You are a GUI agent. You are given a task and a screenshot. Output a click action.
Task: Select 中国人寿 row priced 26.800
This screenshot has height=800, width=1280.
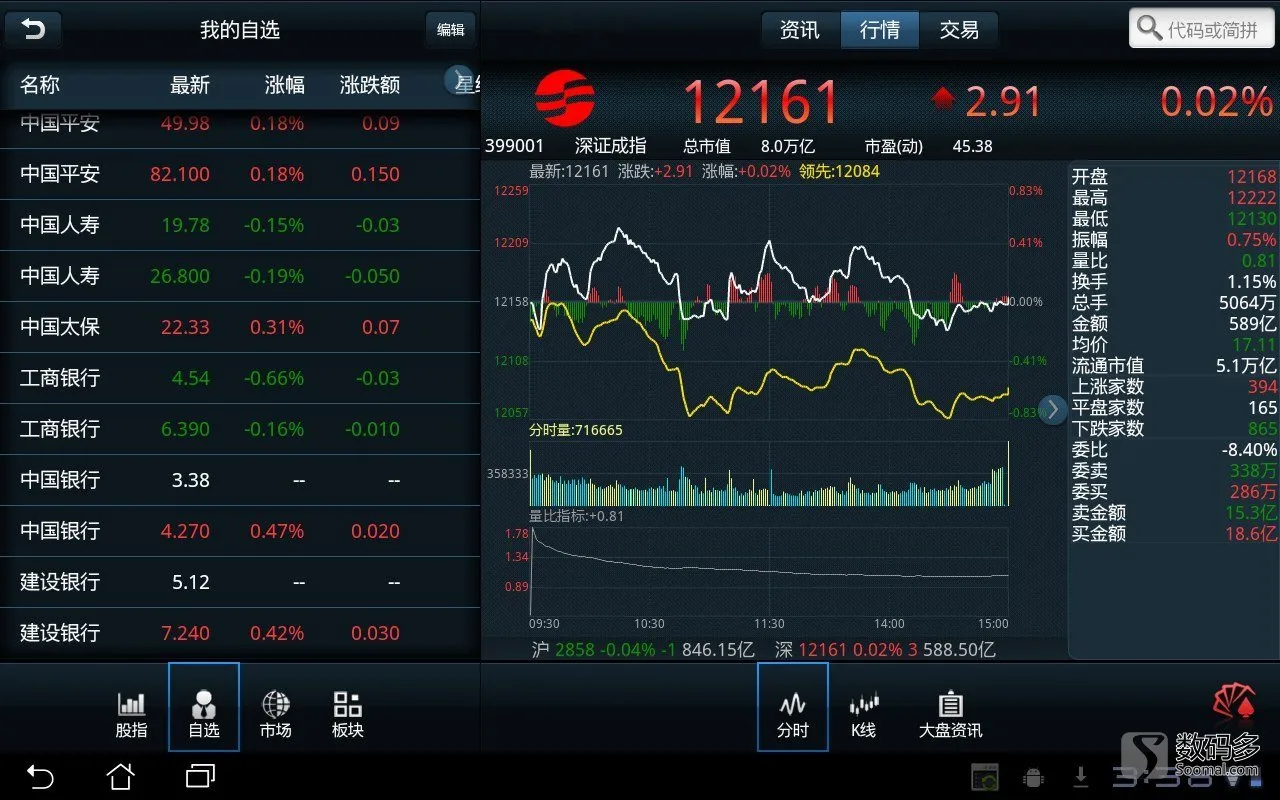(240, 276)
